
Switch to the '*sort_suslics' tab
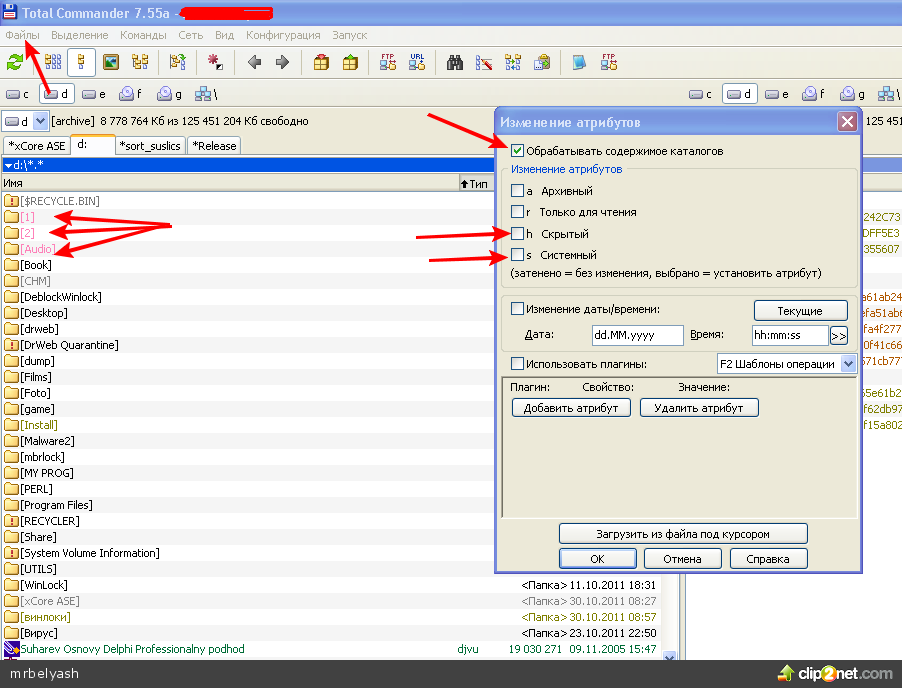coord(150,146)
